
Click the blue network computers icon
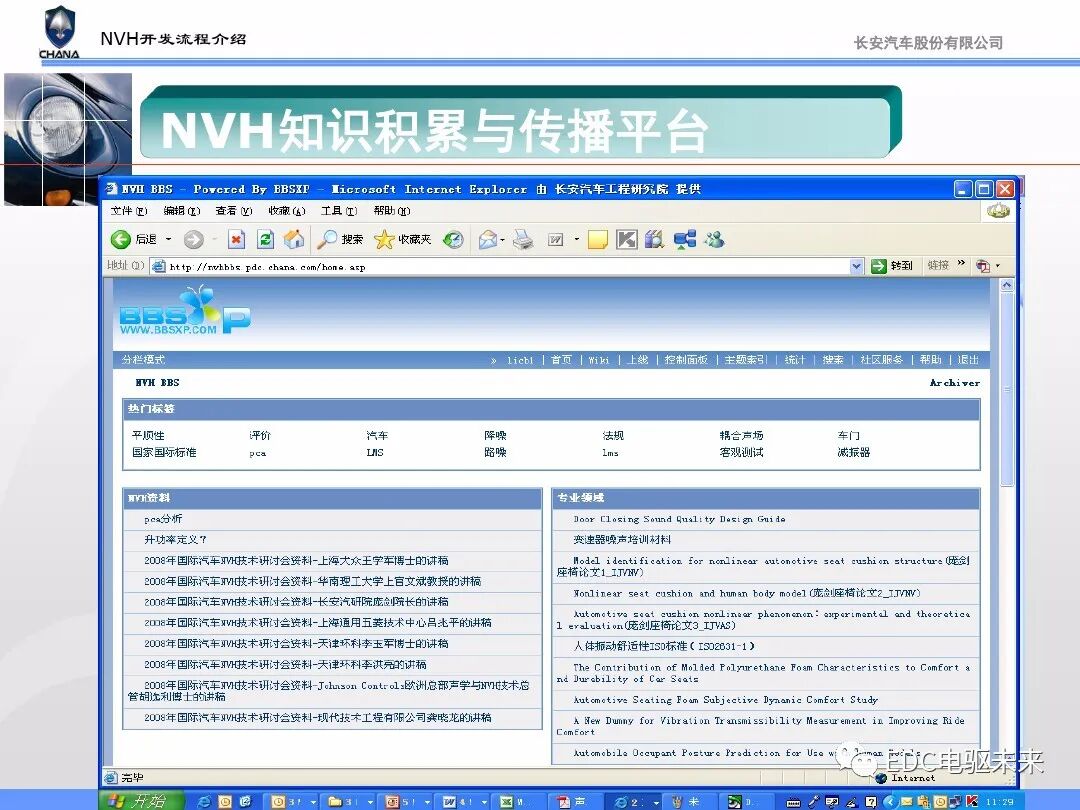(685, 240)
